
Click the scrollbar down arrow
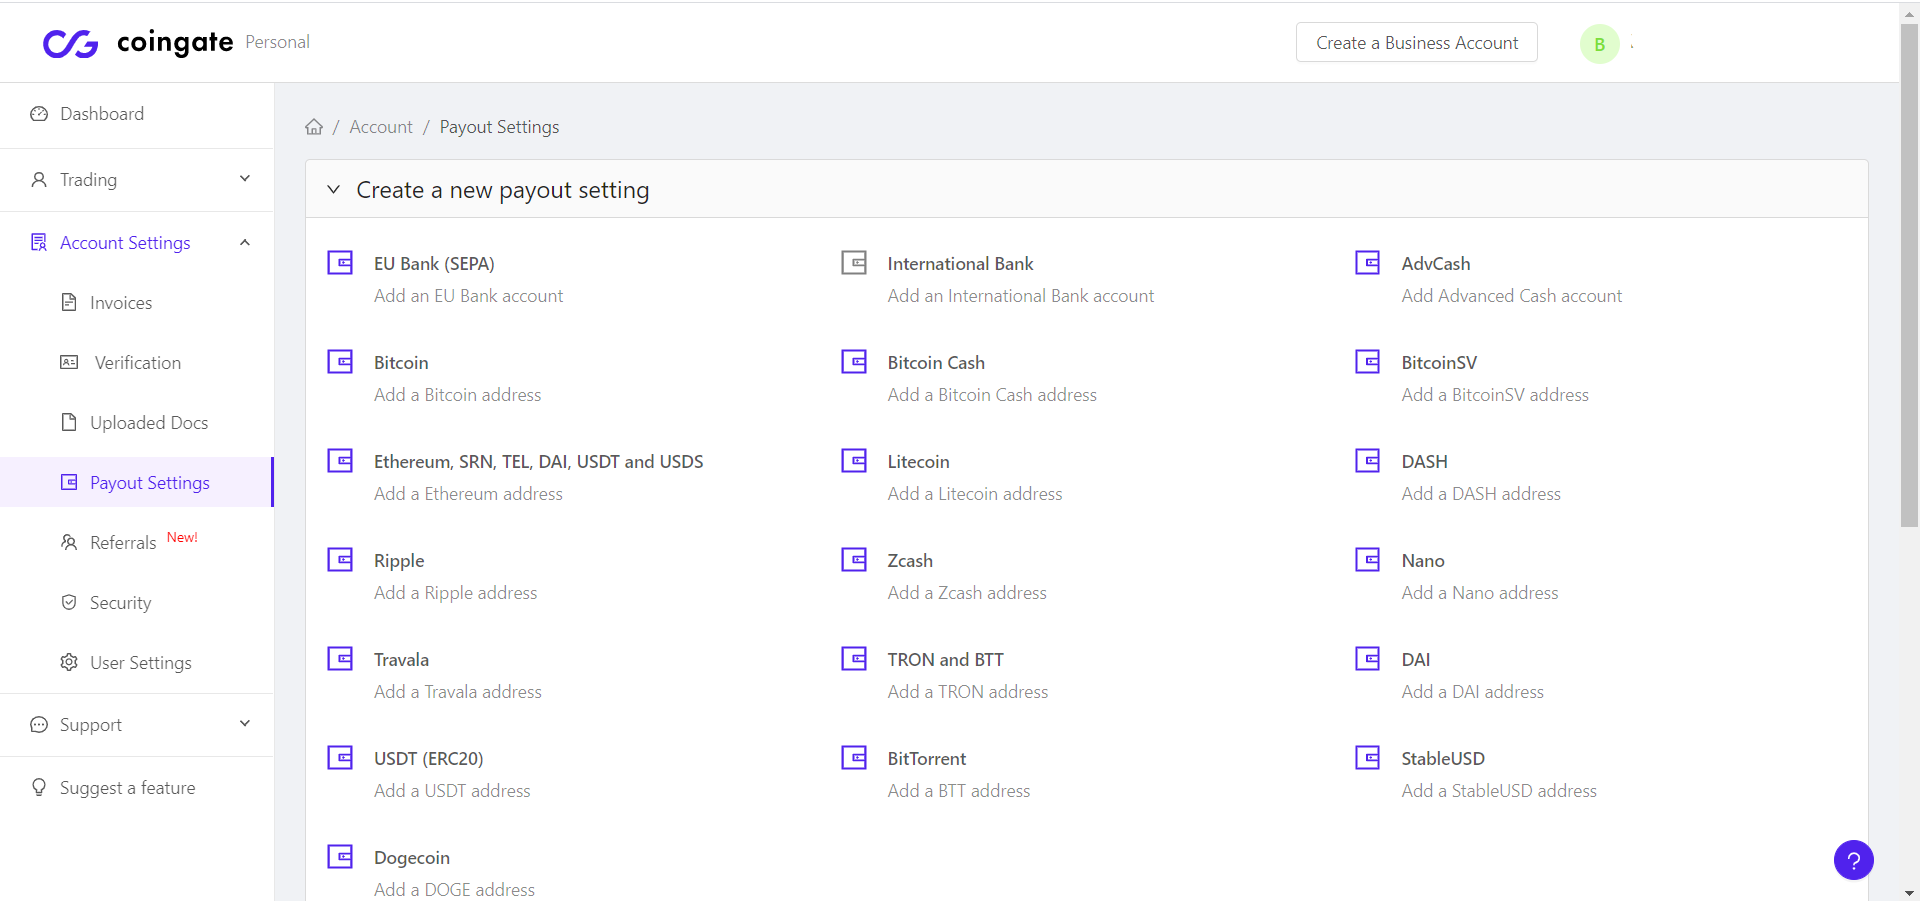tap(1909, 892)
